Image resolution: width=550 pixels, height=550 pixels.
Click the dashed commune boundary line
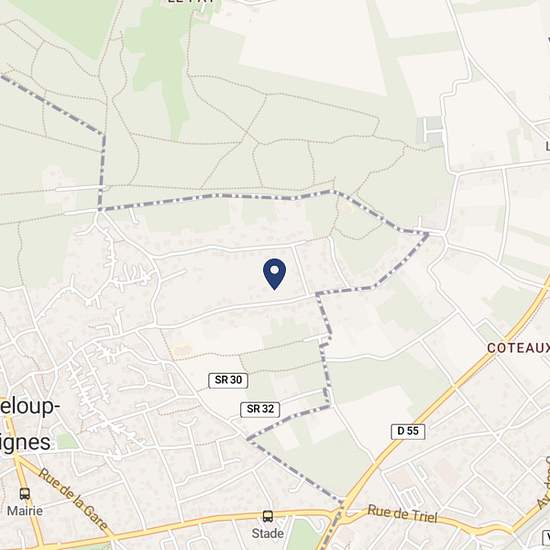(217, 196)
